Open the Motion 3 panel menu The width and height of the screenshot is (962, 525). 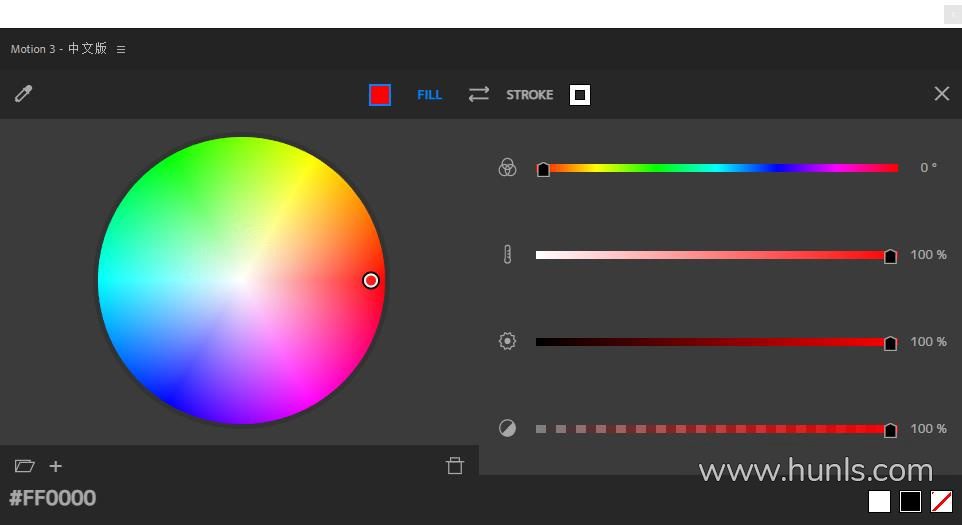121,49
